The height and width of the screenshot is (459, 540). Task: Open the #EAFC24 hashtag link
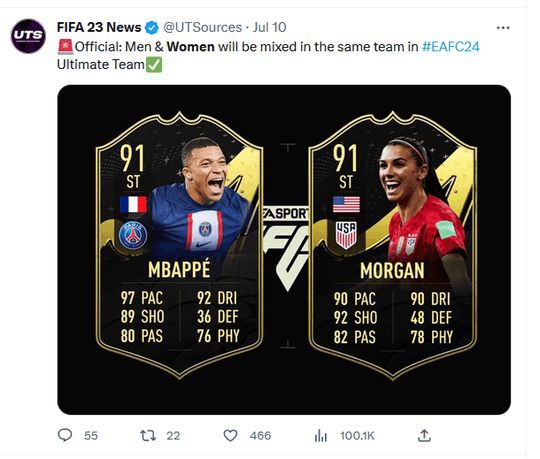451,46
